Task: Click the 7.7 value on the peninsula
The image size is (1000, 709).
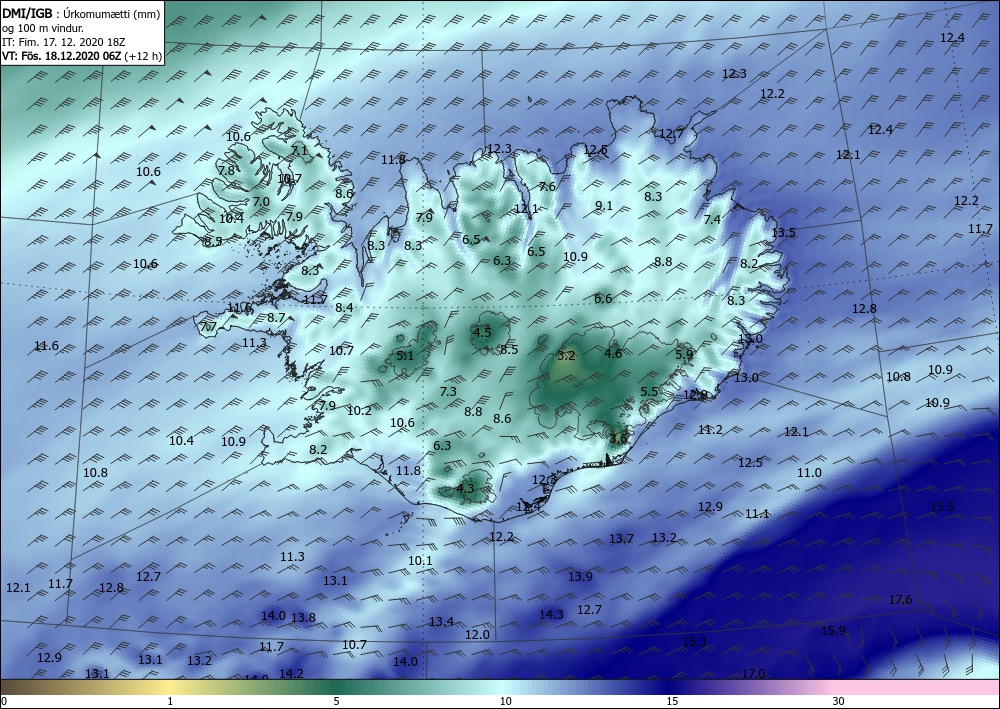Action: click(x=209, y=328)
